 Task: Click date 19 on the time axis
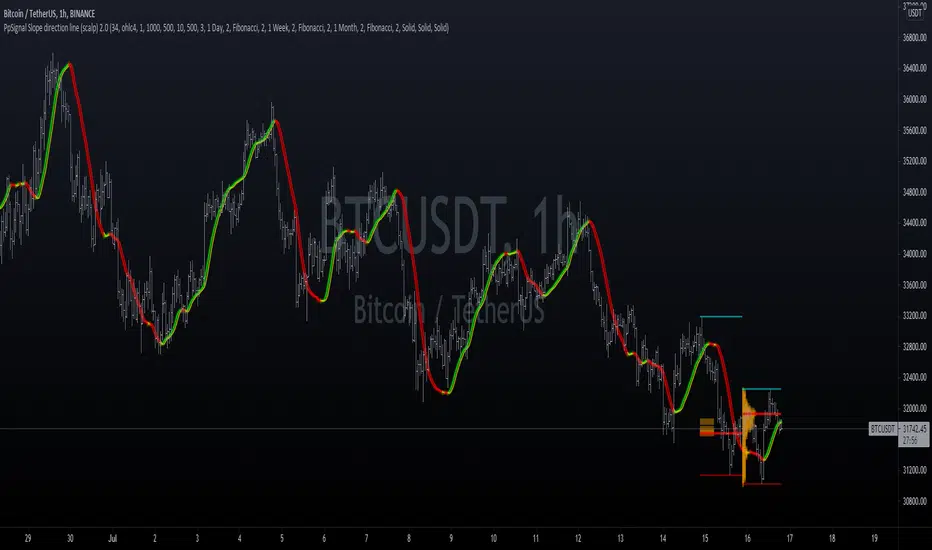tap(874, 539)
